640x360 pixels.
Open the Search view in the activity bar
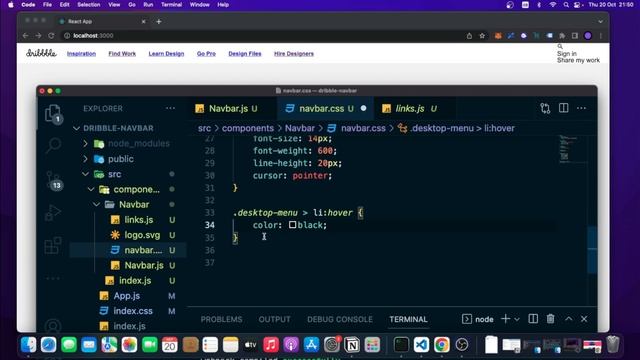[53, 145]
